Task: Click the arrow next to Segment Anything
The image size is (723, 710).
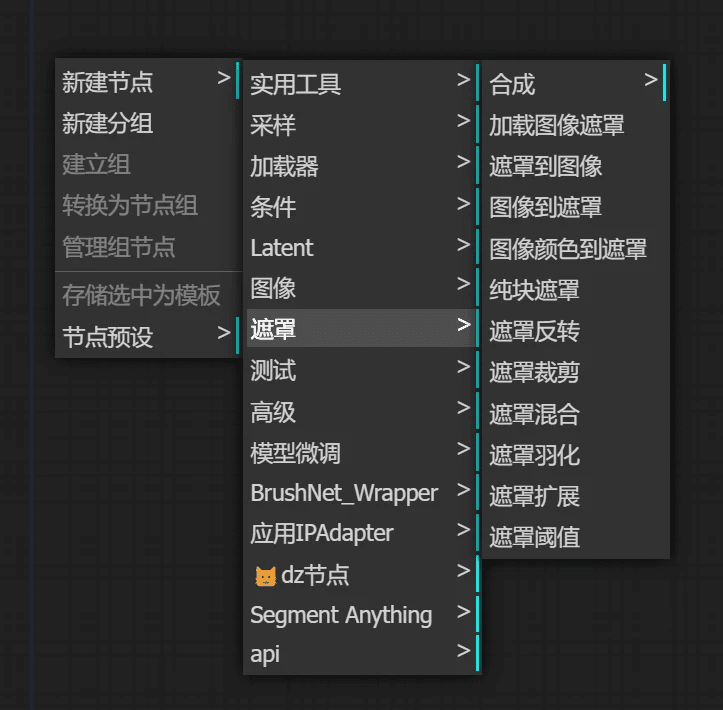Action: 463,612
